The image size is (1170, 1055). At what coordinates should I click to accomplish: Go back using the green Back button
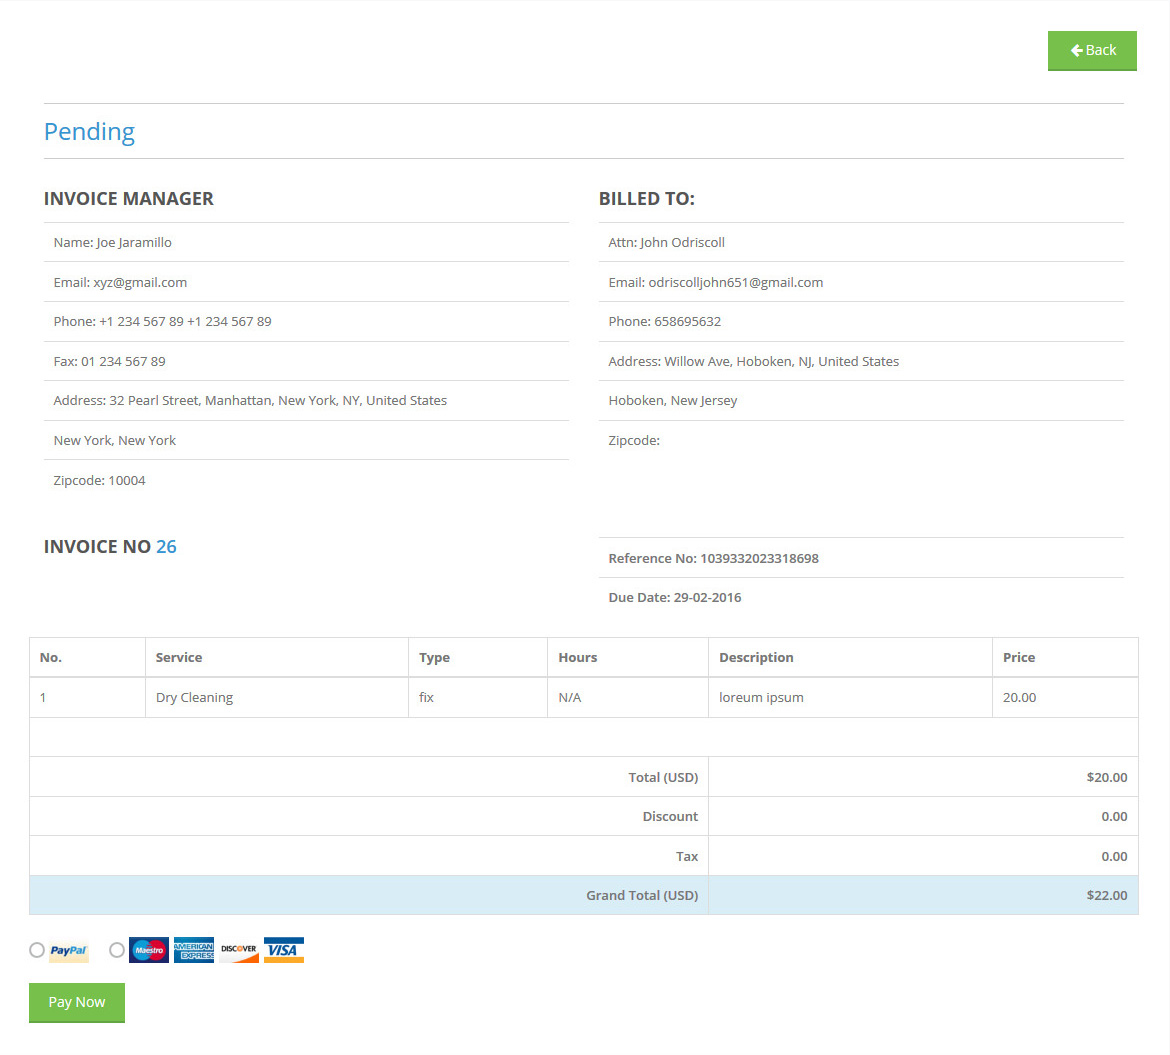[x=1092, y=50]
